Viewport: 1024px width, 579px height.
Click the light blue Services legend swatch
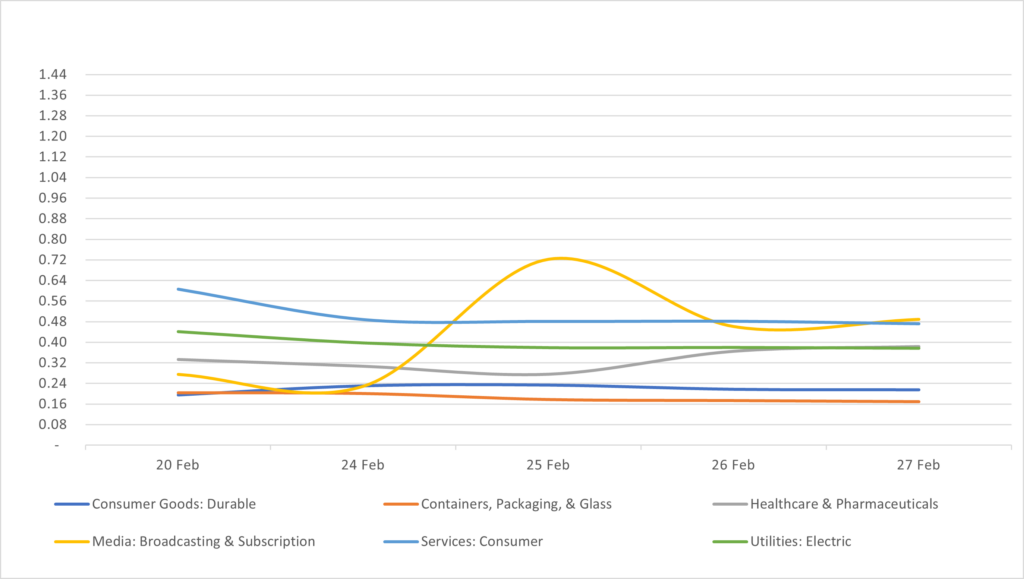[400, 541]
